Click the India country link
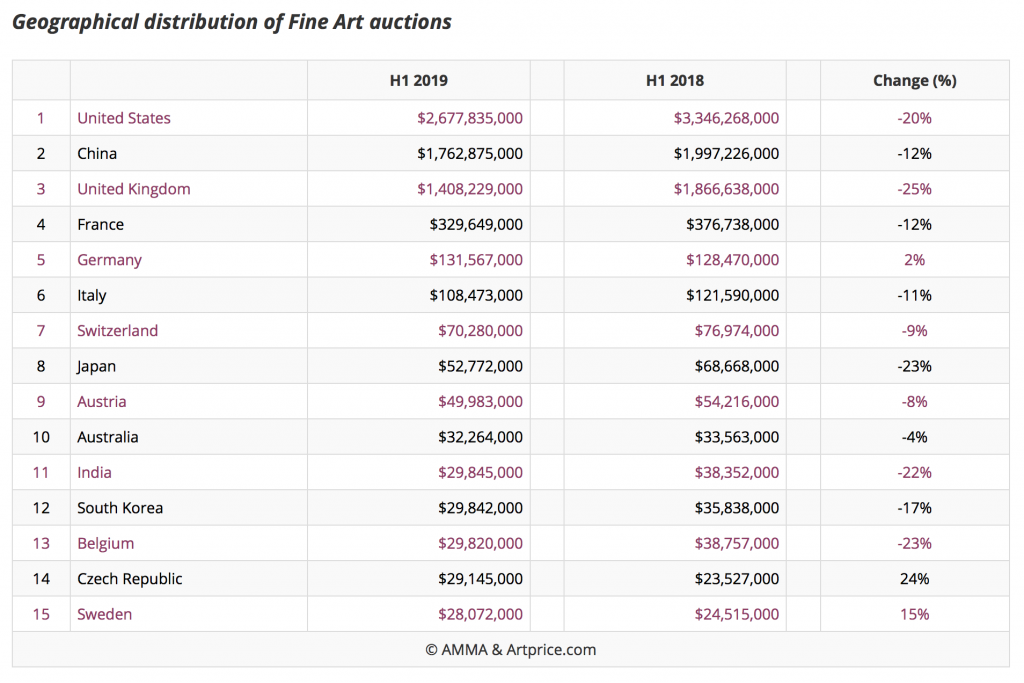This screenshot has width=1024, height=683. coord(93,472)
